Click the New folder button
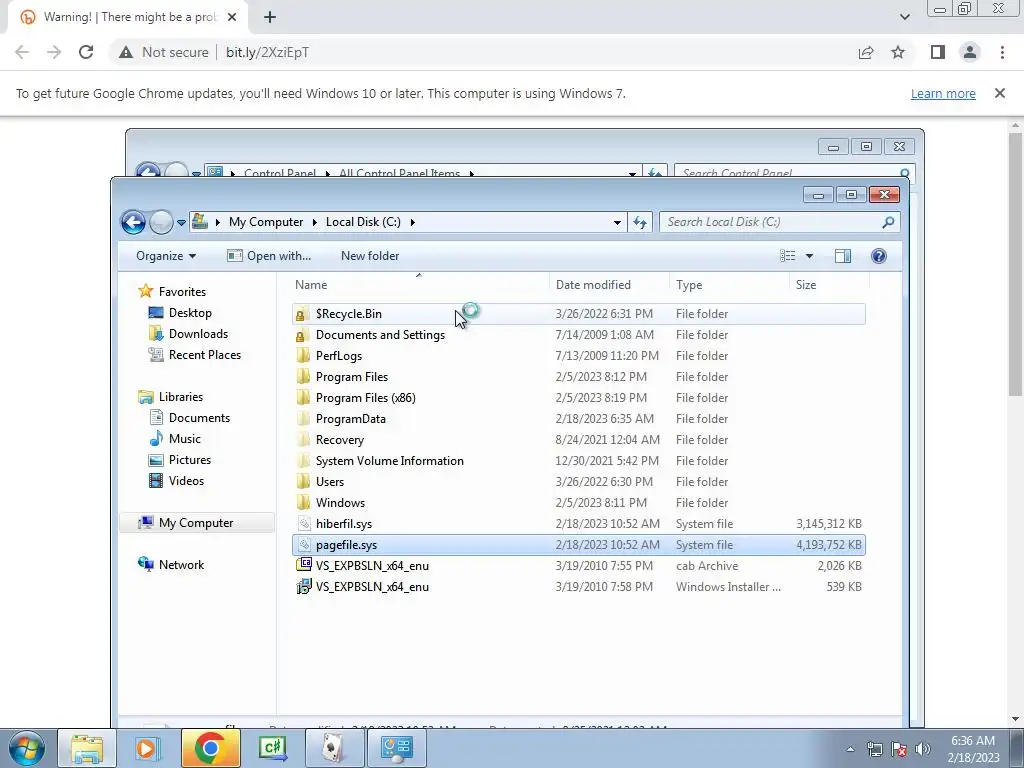 click(370, 256)
